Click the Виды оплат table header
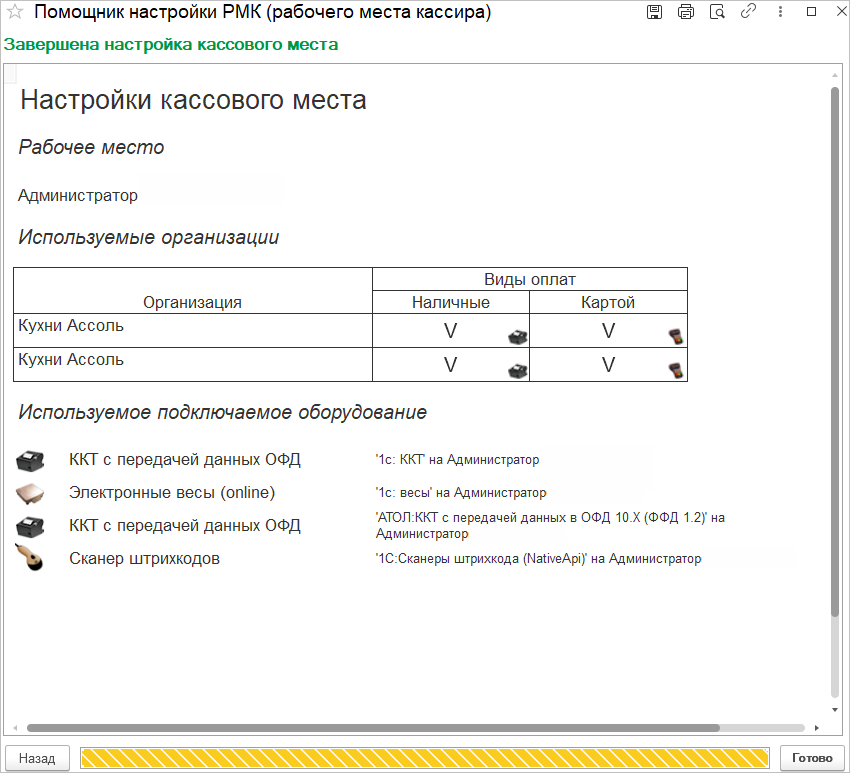The height and width of the screenshot is (773, 850). (x=530, y=279)
